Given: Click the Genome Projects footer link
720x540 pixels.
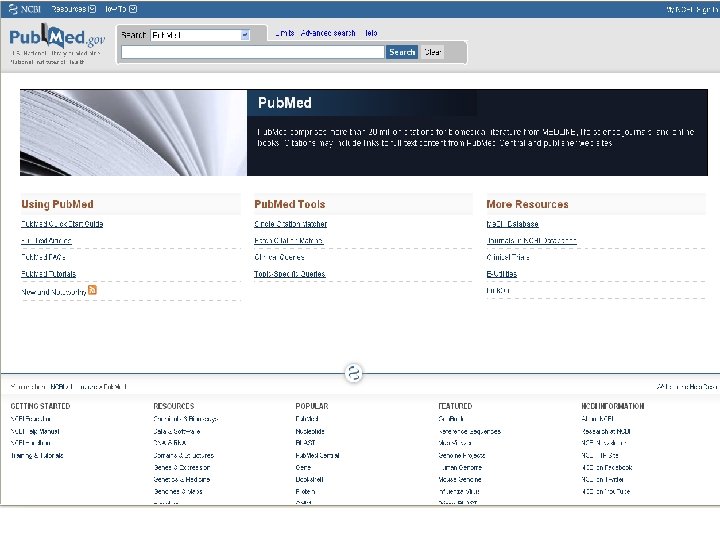Looking at the screenshot, I should click(x=462, y=456).
